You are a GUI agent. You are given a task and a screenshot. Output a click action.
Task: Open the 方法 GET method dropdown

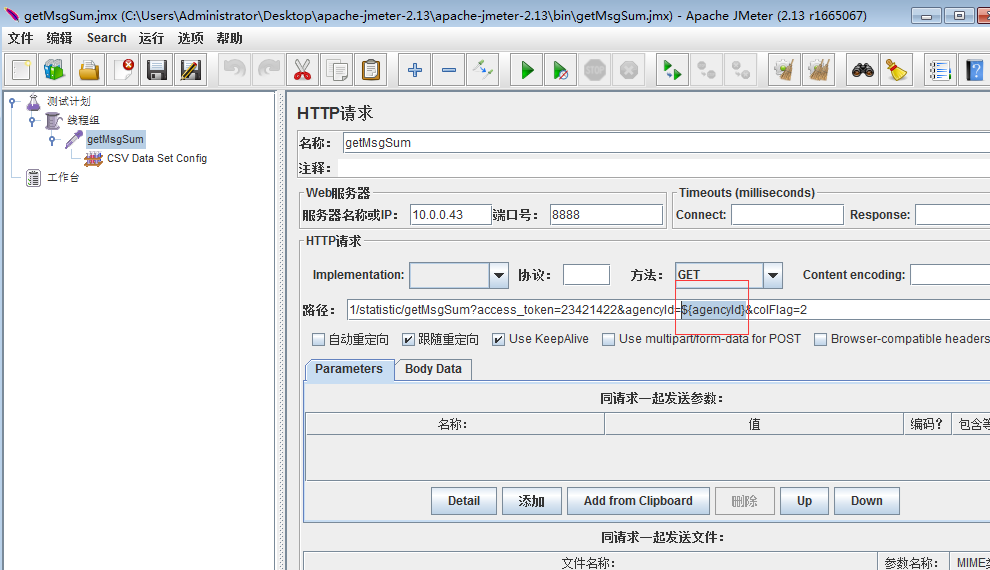[x=773, y=275]
